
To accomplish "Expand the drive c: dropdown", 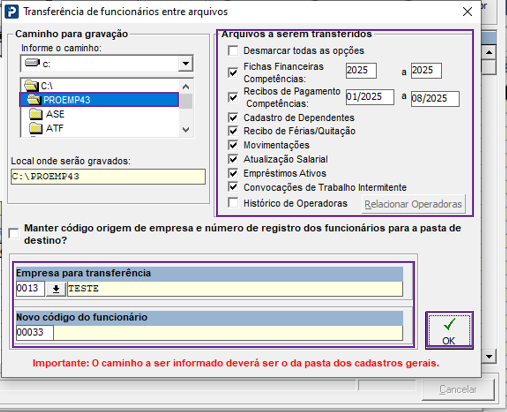I will click(185, 63).
